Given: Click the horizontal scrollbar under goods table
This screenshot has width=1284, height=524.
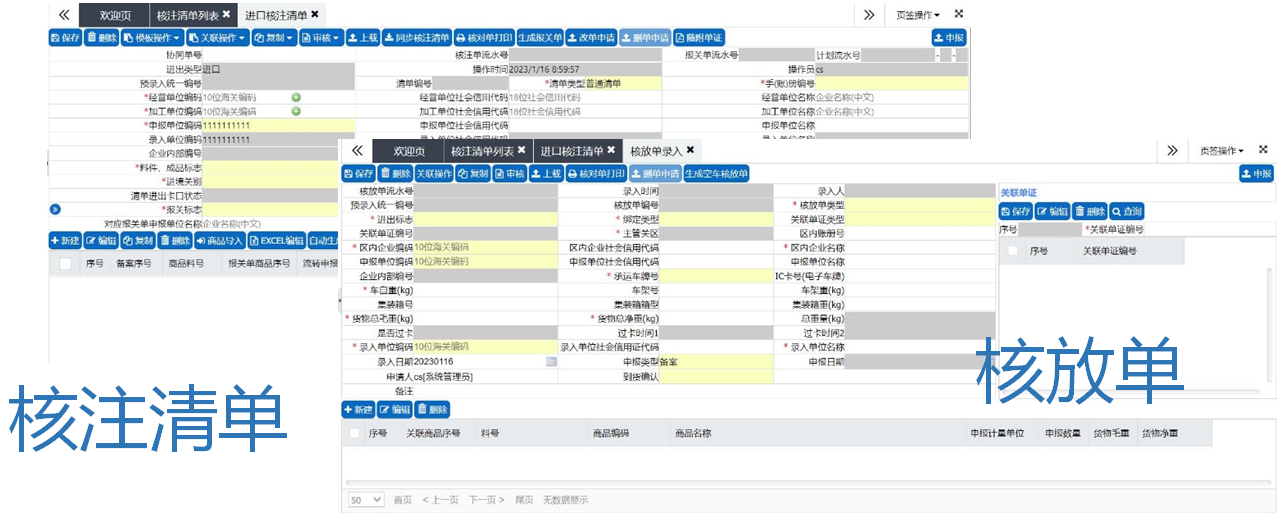Looking at the screenshot, I should pyautogui.click(x=808, y=482).
